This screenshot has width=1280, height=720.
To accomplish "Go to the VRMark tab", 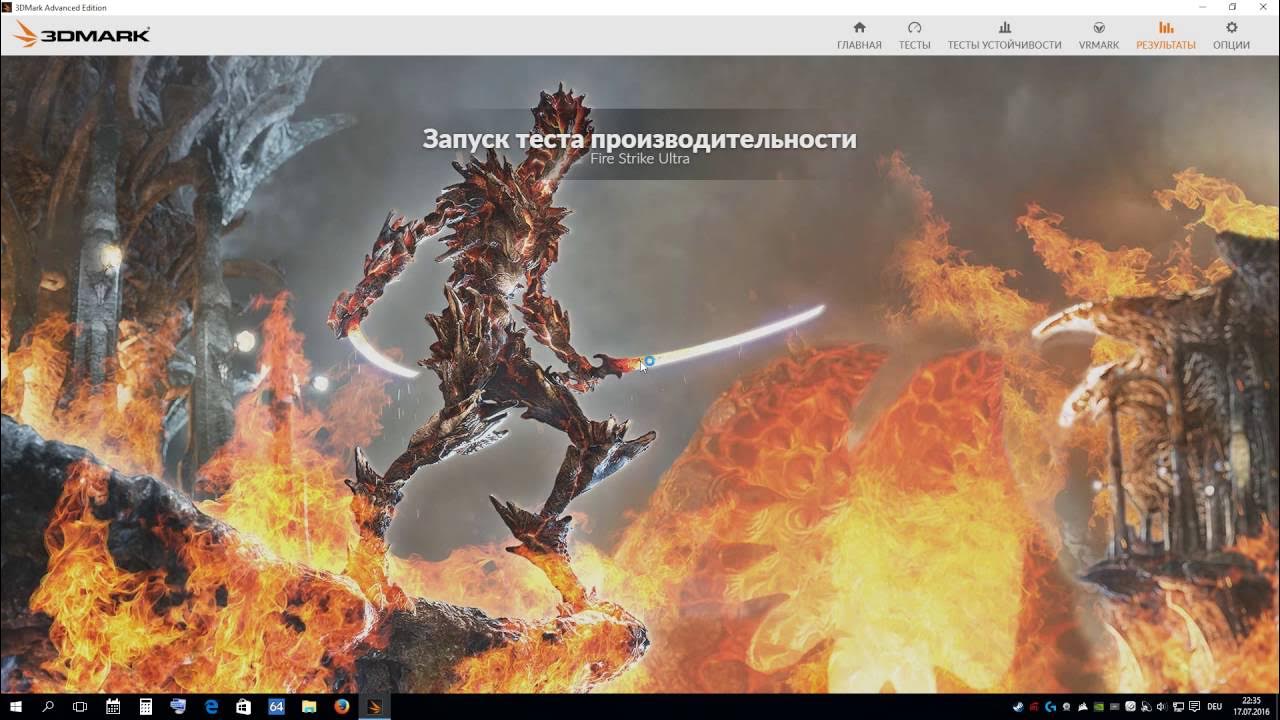I will [x=1098, y=36].
